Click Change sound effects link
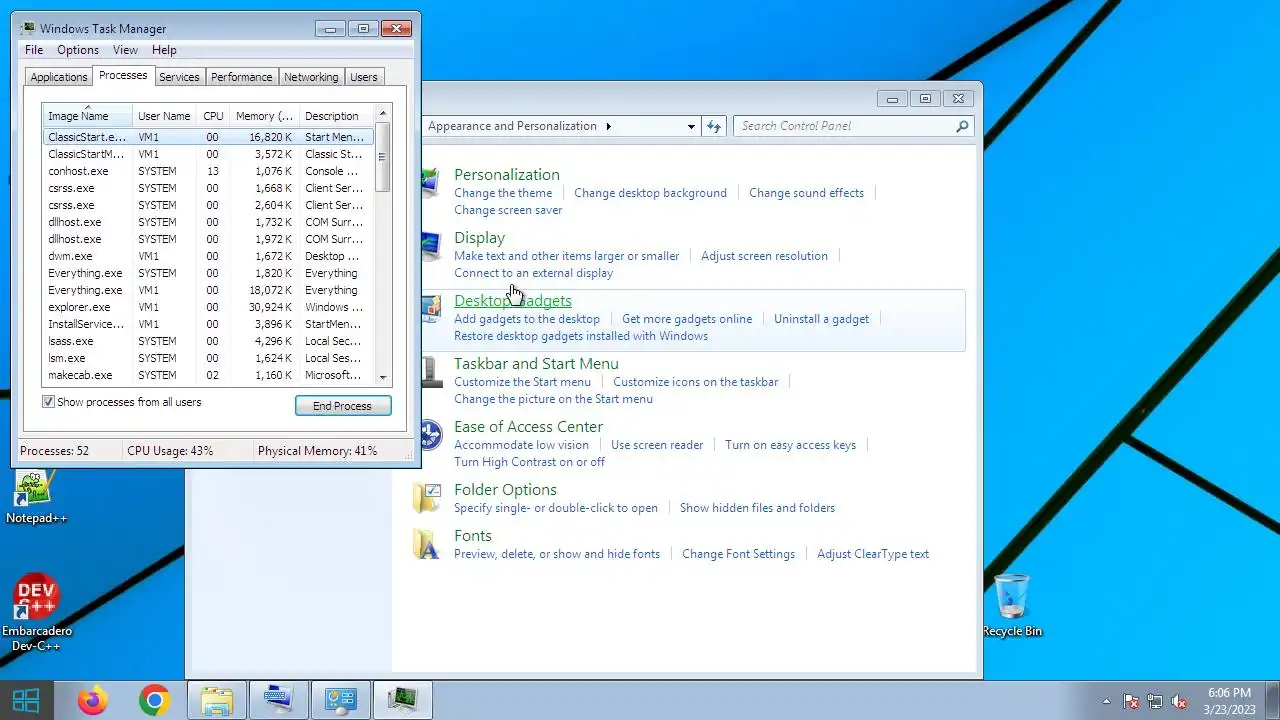The height and width of the screenshot is (720, 1280). pyautogui.click(x=806, y=193)
